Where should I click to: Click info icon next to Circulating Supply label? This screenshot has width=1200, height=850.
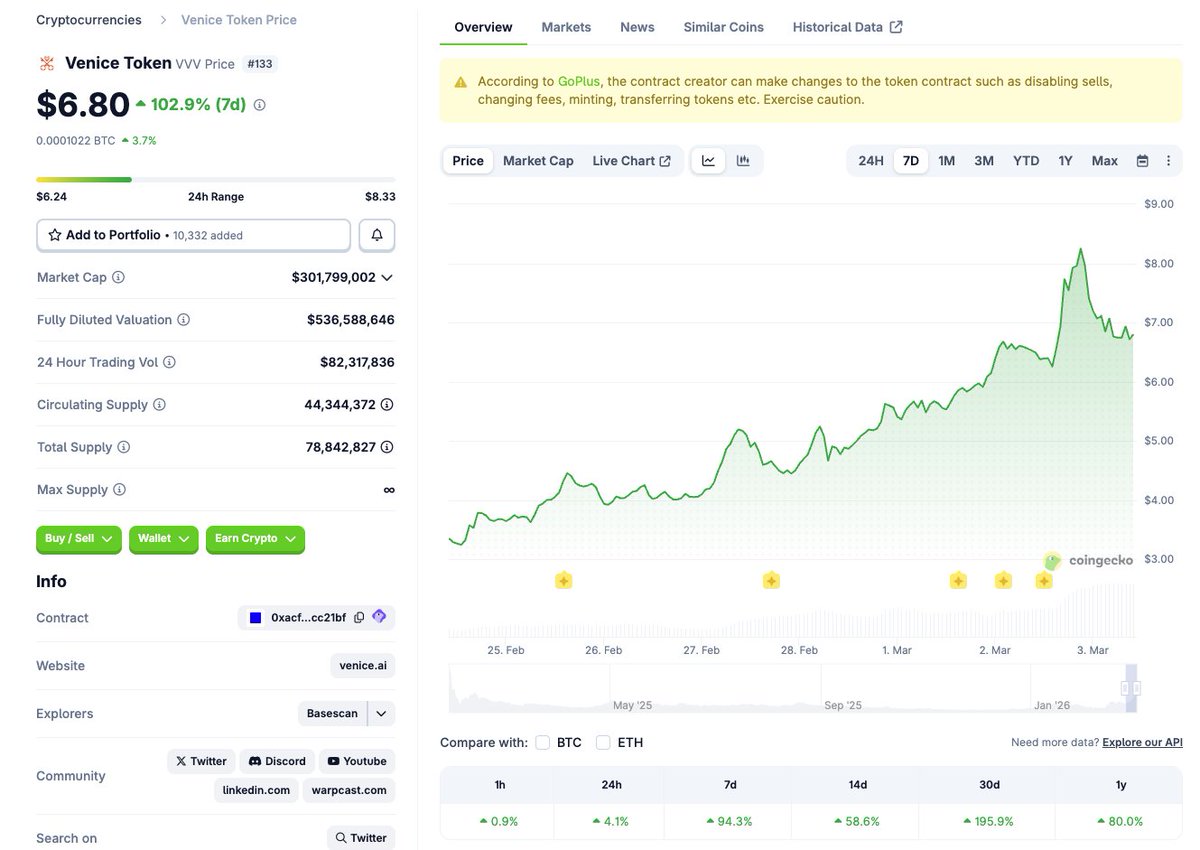coord(159,405)
